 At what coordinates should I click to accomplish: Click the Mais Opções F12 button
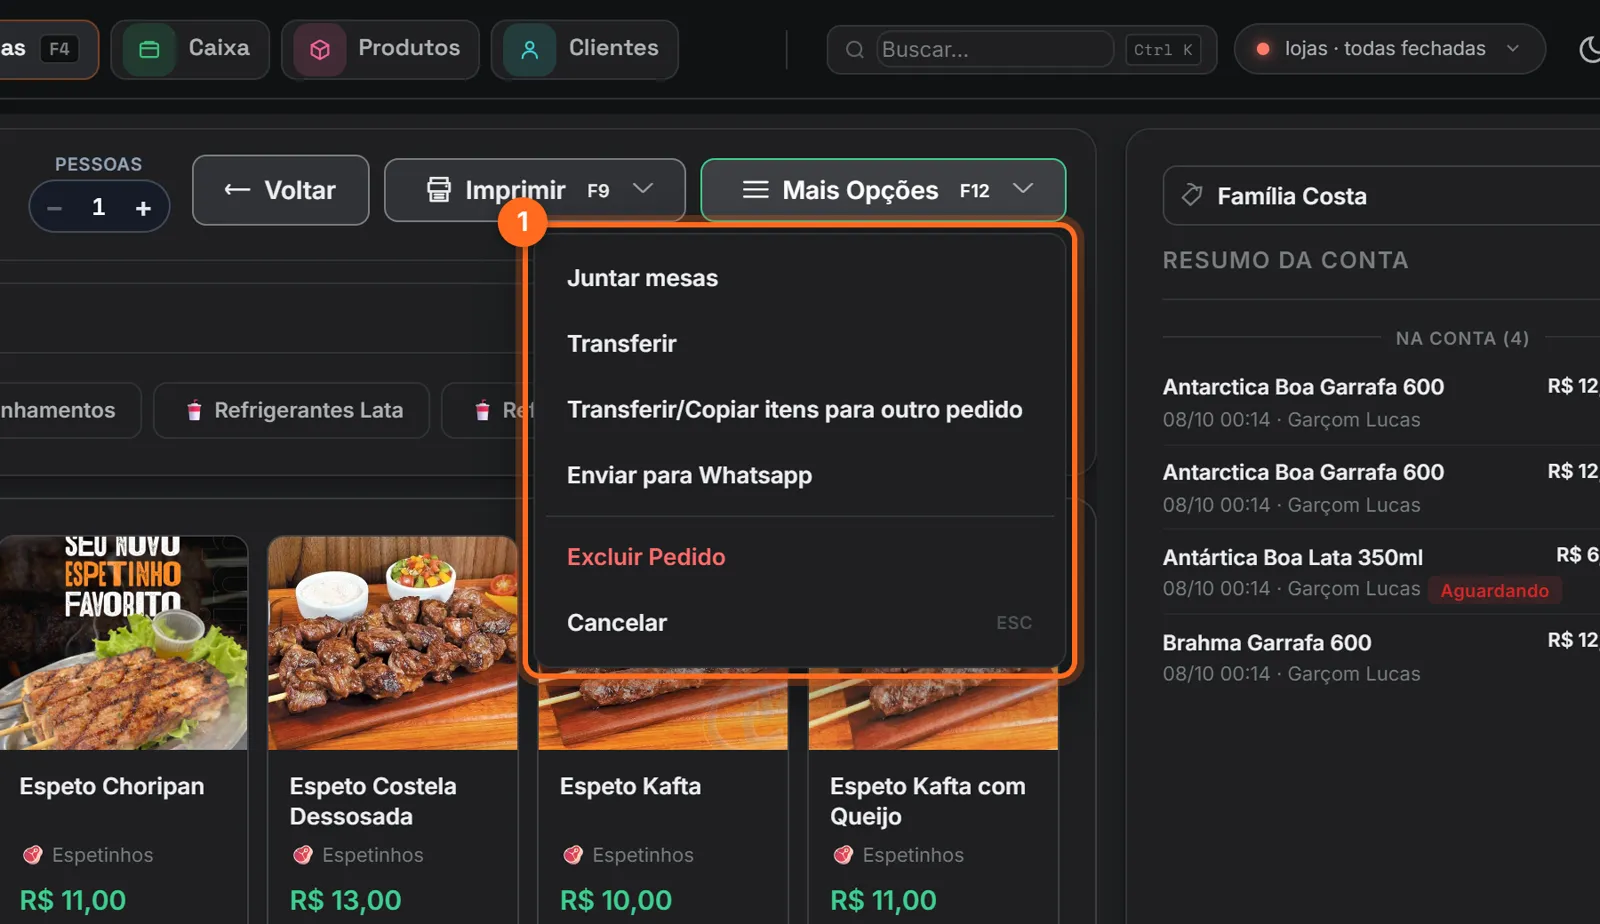point(883,190)
